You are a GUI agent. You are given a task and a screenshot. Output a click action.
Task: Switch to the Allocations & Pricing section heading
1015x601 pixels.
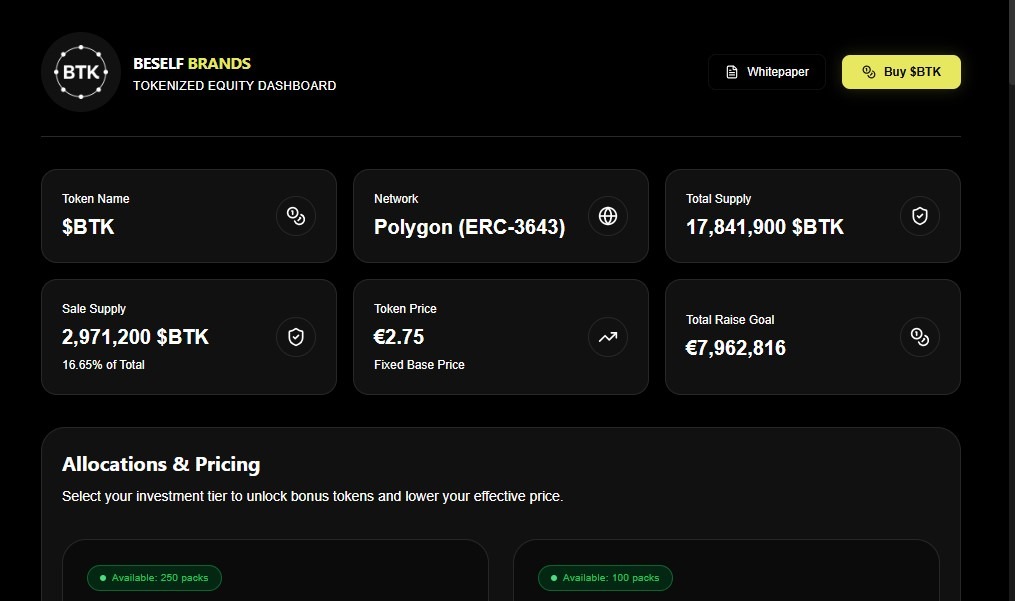(161, 464)
